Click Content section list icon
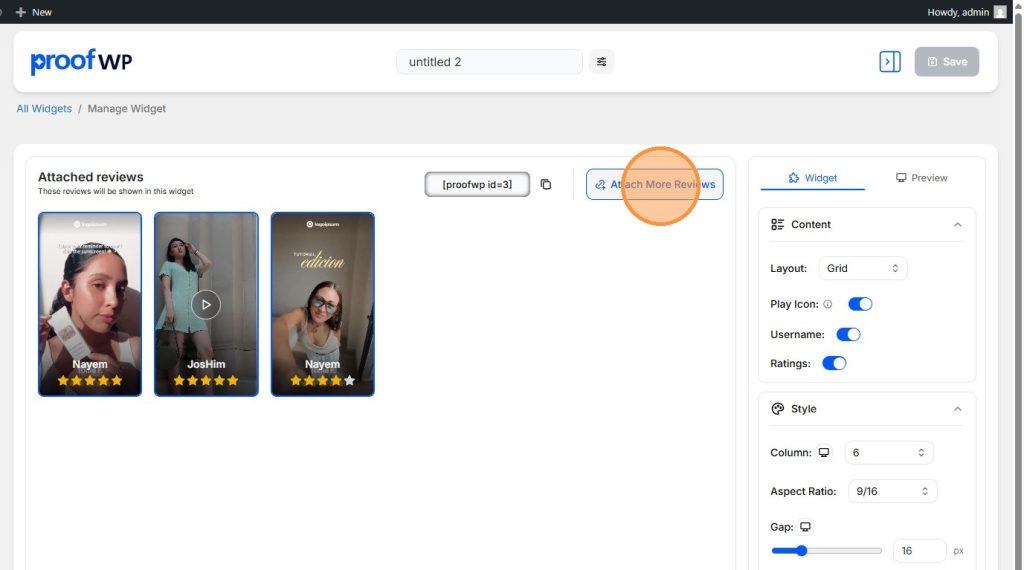The image size is (1024, 570). (x=777, y=225)
